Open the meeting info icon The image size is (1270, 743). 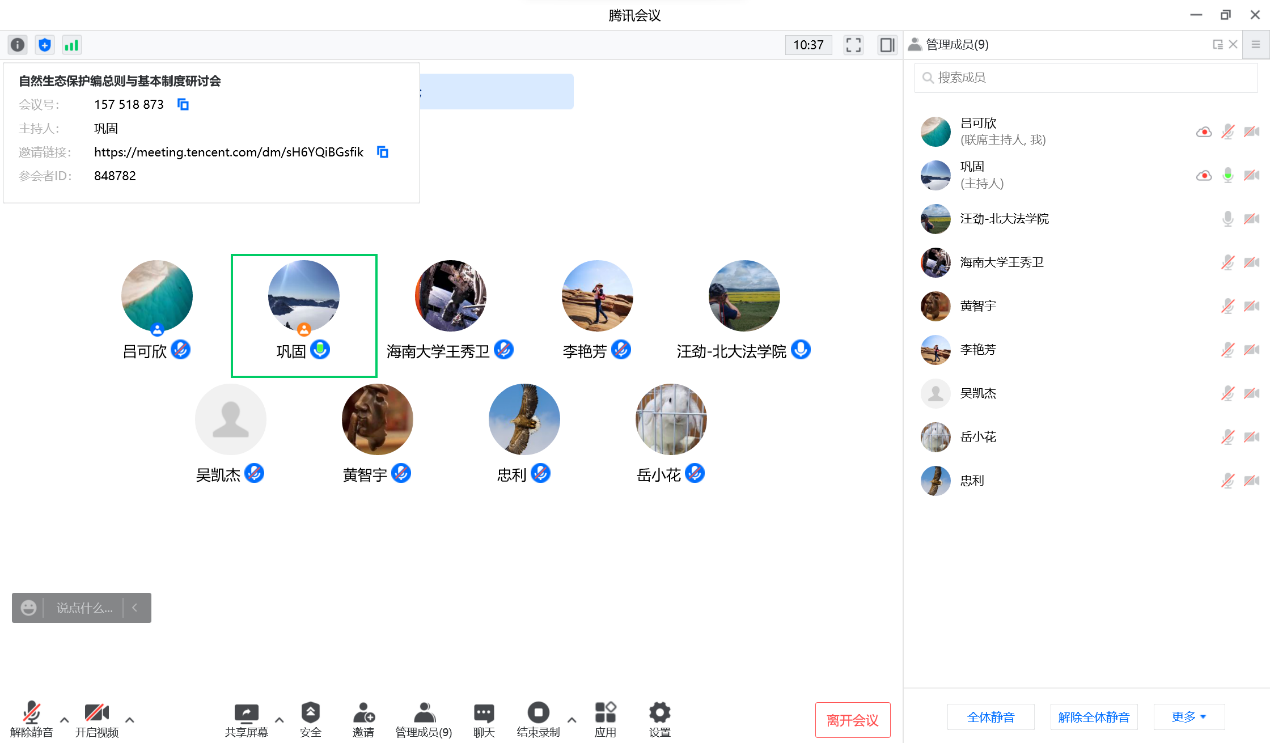pyautogui.click(x=18, y=45)
